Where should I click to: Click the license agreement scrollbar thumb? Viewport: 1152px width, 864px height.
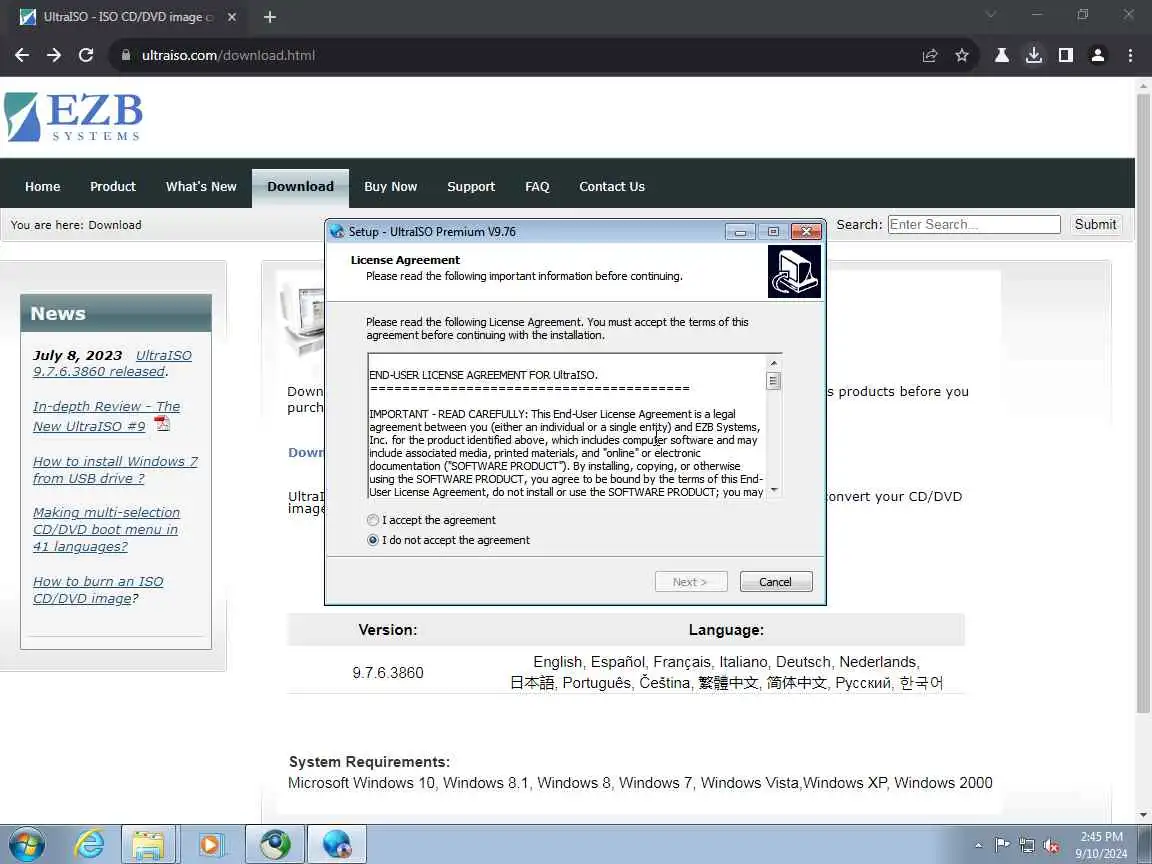[x=773, y=381]
